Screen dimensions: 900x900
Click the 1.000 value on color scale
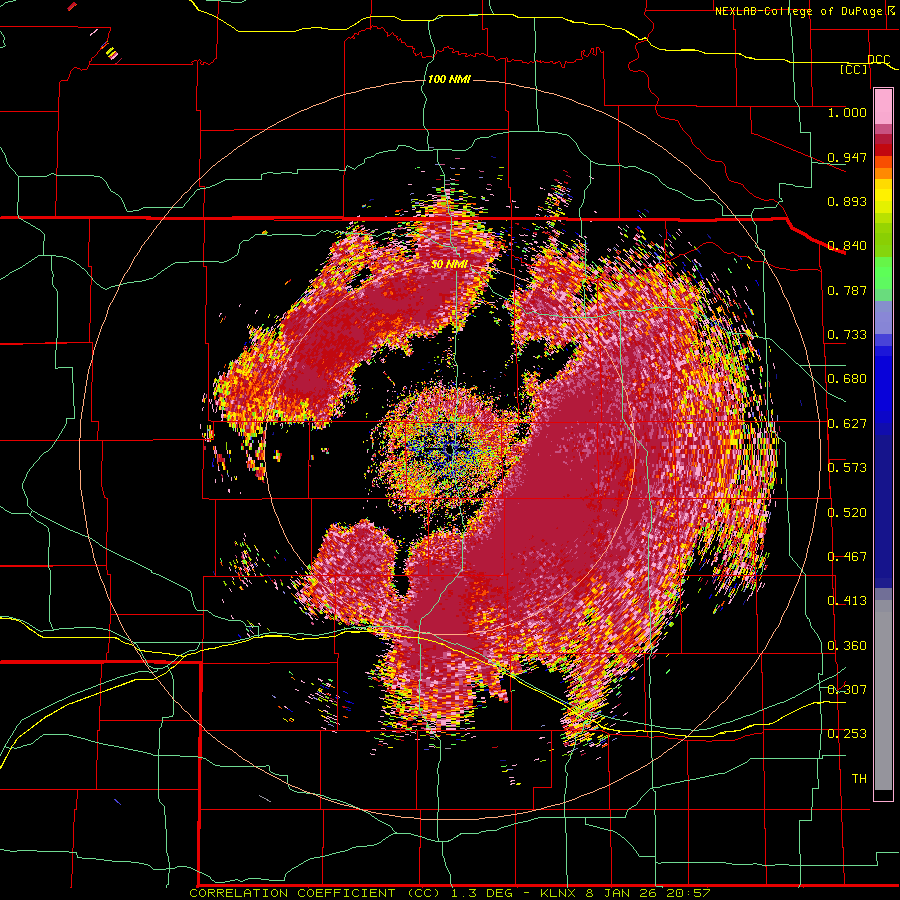click(x=847, y=112)
